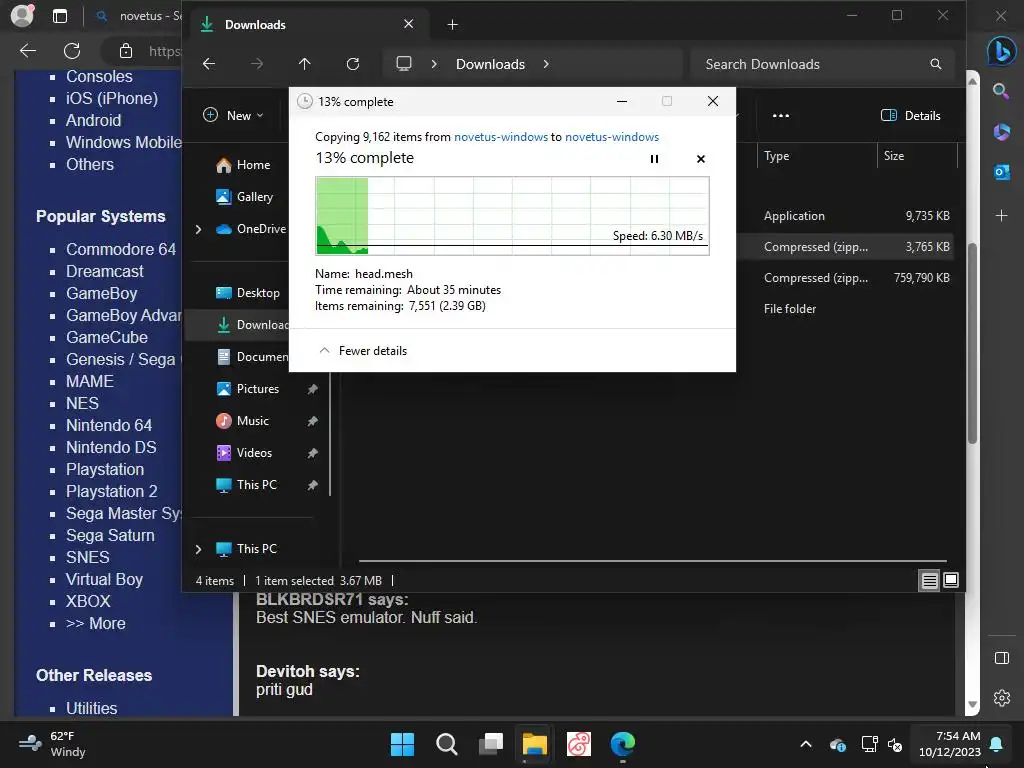Open the See more ellipsis menu
The height and width of the screenshot is (768, 1024).
click(x=780, y=116)
